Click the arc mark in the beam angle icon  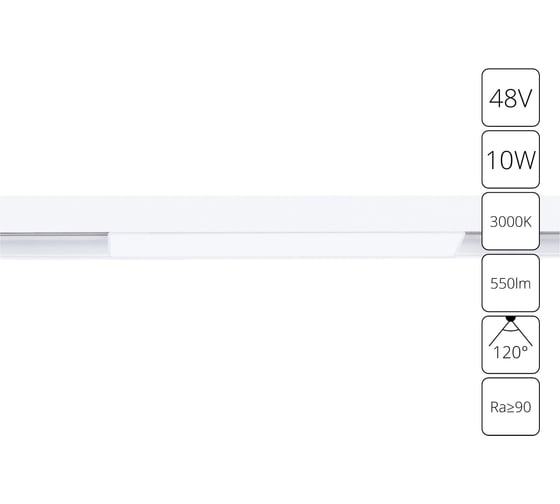click(x=511, y=330)
